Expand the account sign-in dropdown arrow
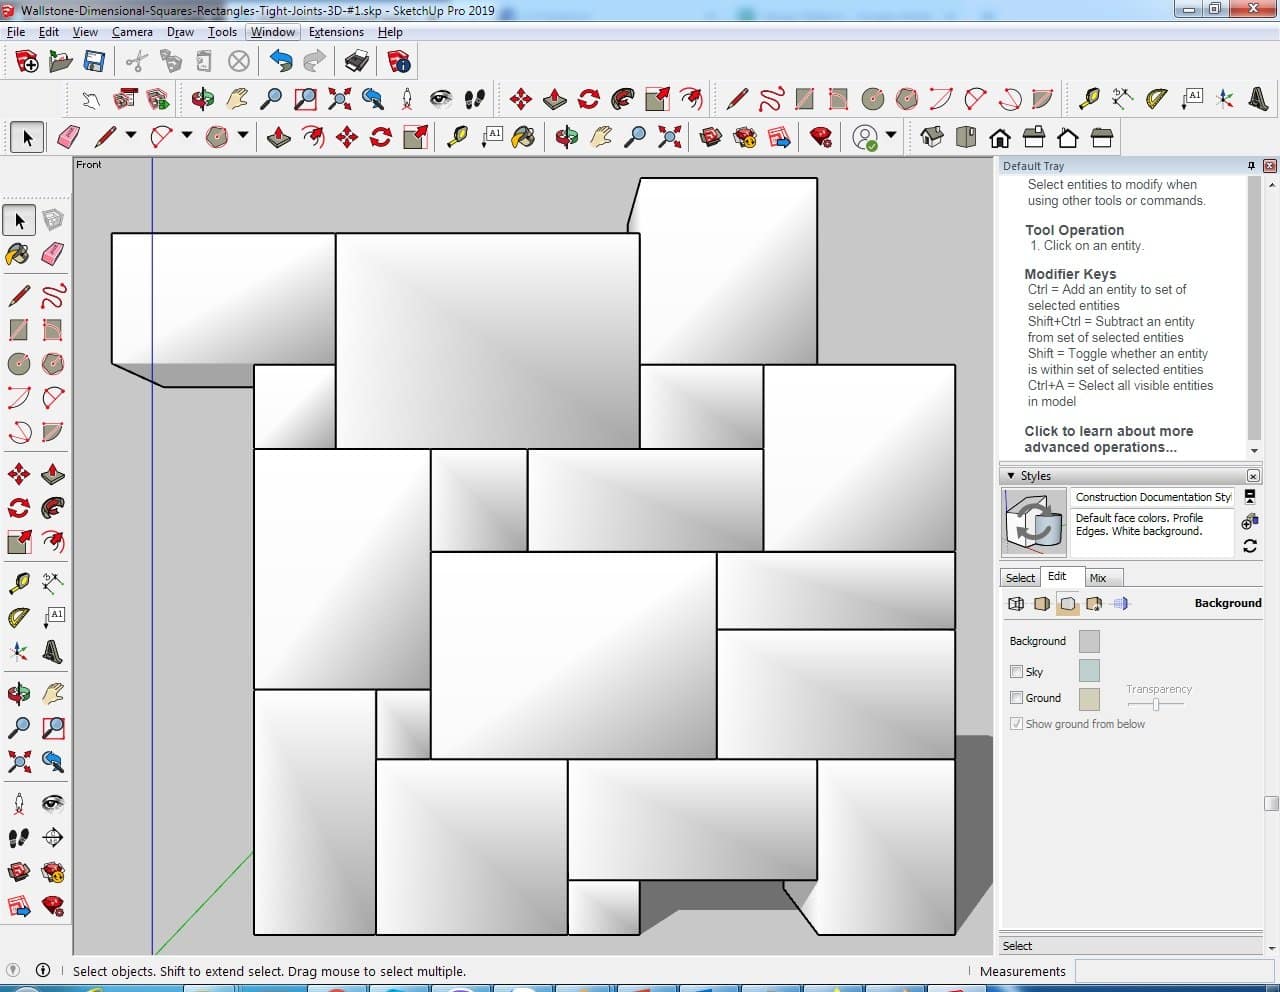Image resolution: width=1280 pixels, height=992 pixels. 891,136
